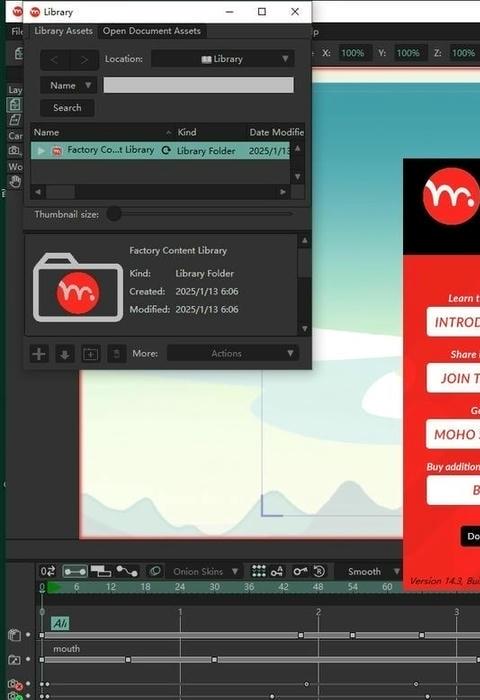Click the mouth channel label in timeline
This screenshot has height=700, width=480.
pos(67,649)
